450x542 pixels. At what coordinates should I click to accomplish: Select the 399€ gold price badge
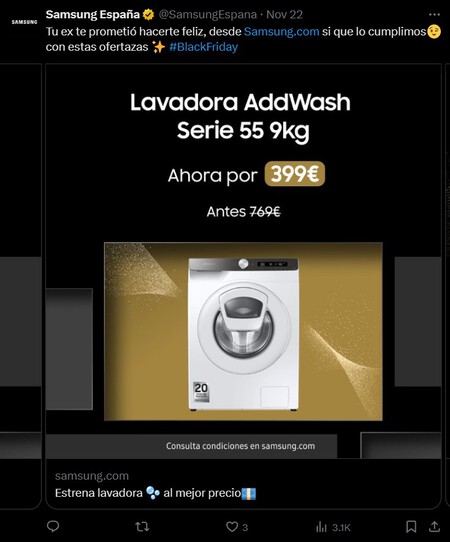pyautogui.click(x=294, y=174)
